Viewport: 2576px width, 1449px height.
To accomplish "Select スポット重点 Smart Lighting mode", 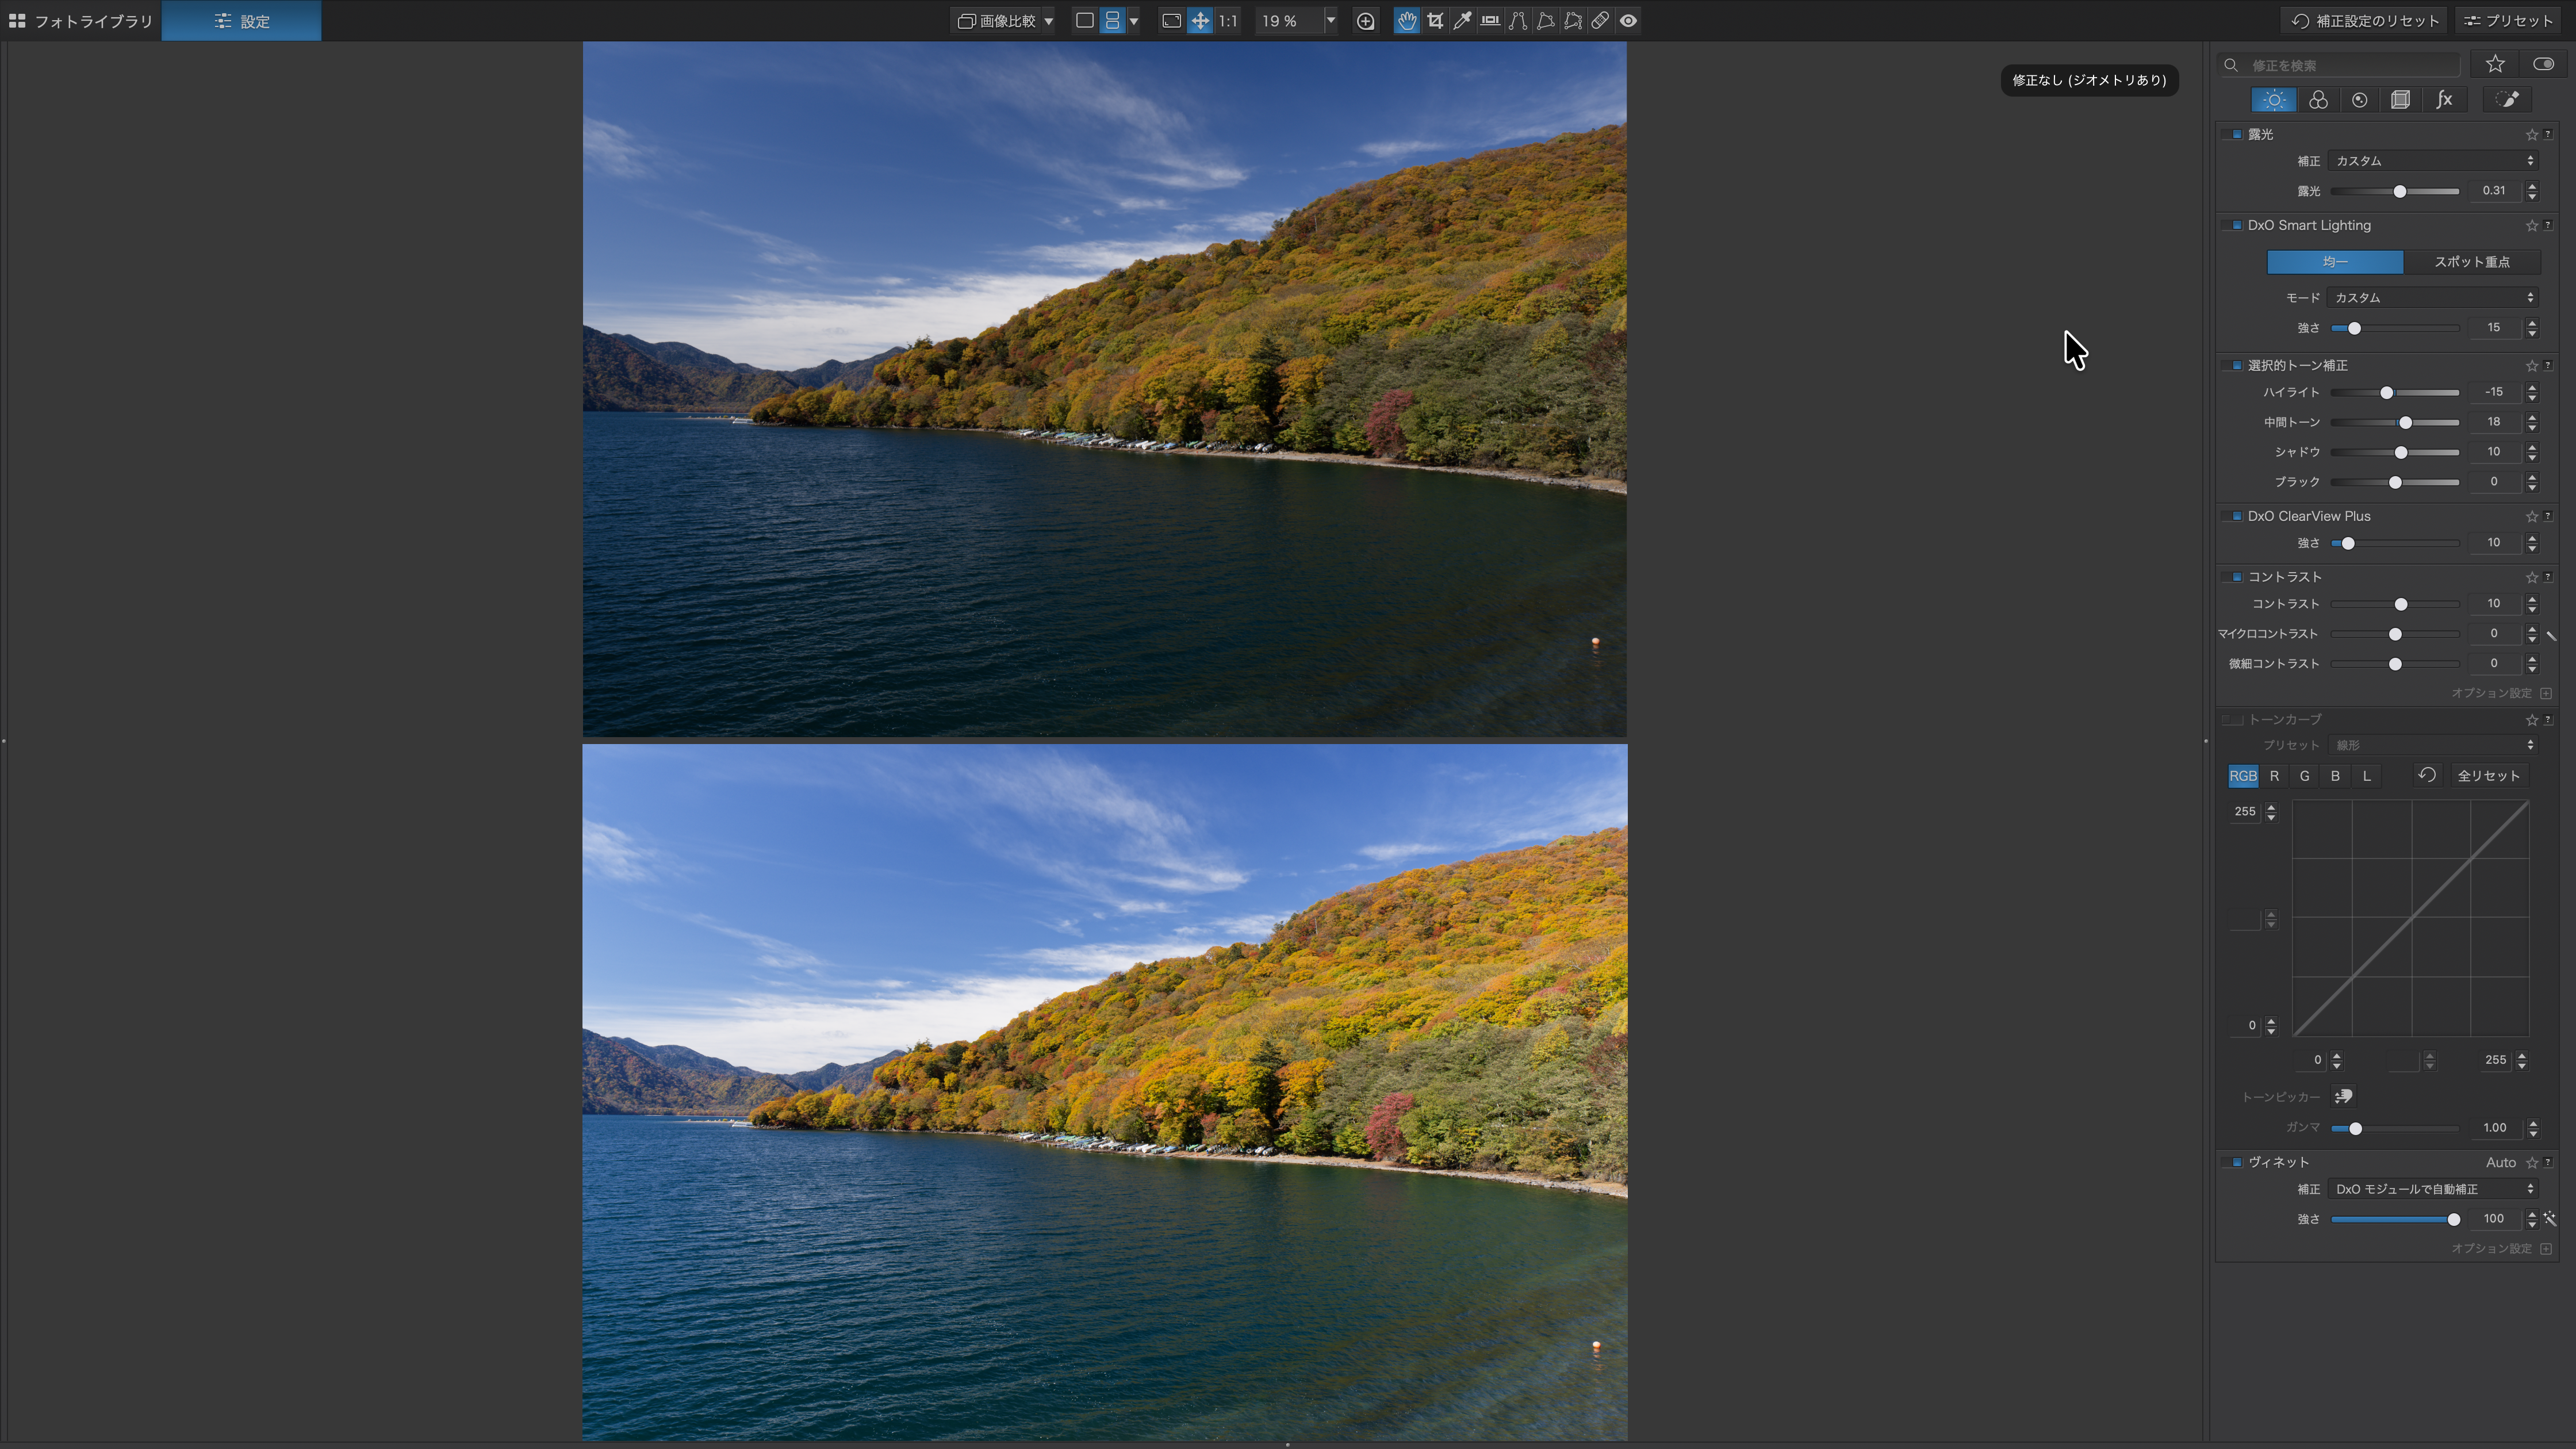I will point(2471,262).
